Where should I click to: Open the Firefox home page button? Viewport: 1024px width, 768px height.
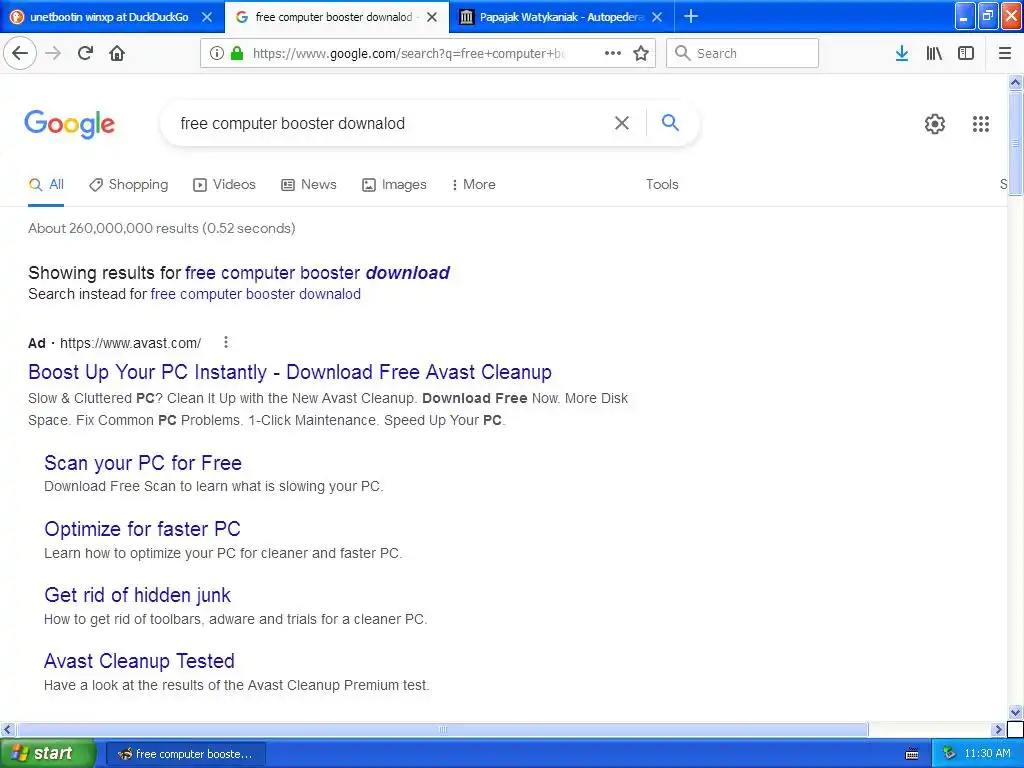click(x=117, y=53)
